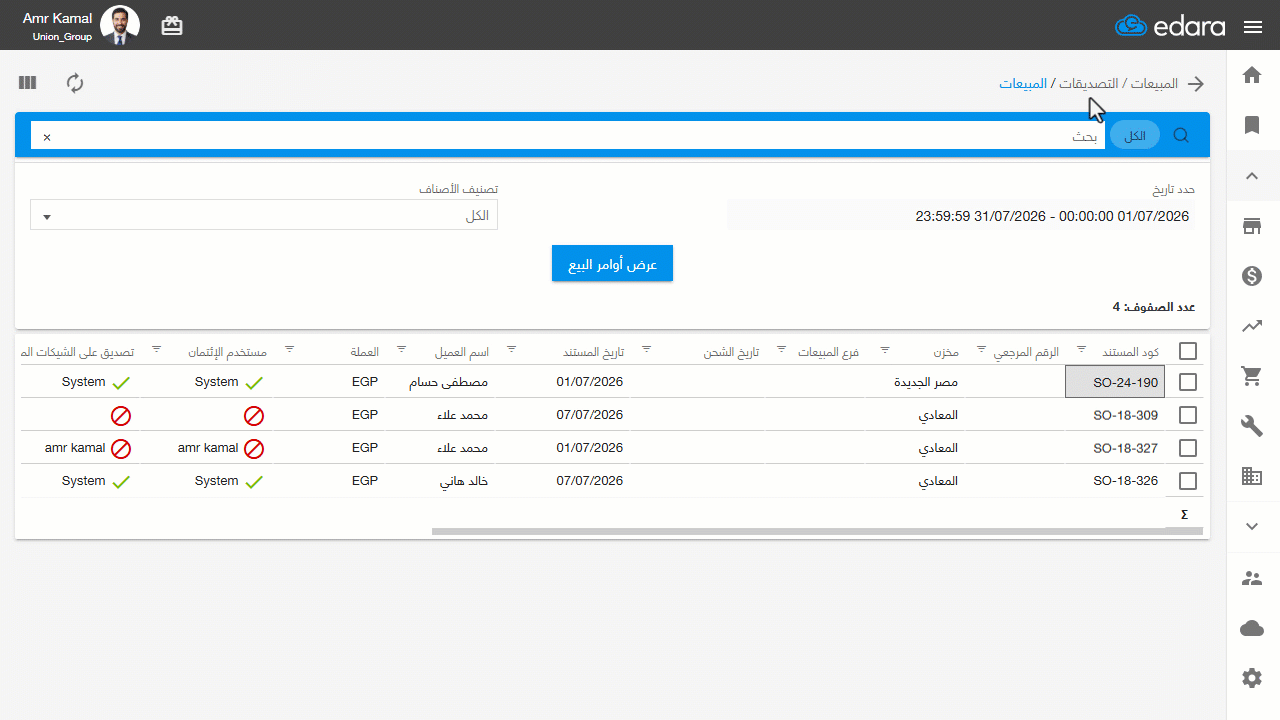Open filter for تاريخ المستند column

[x=511, y=349]
